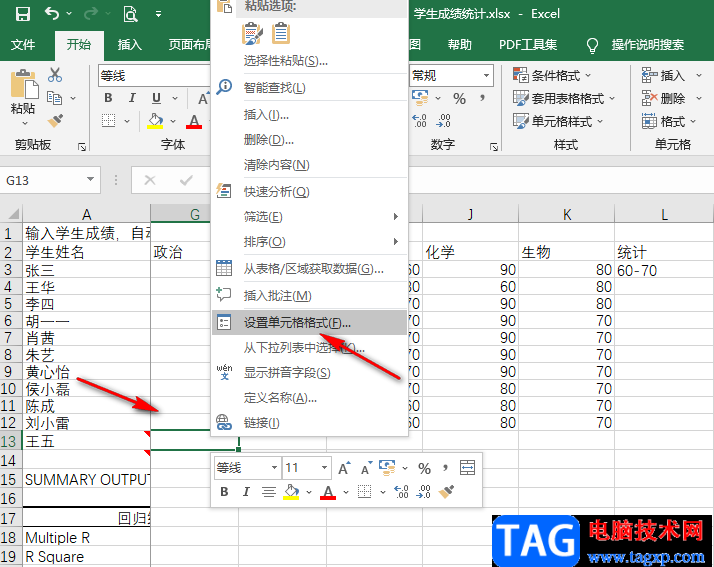Open the PDF工具集 tab
The height and width of the screenshot is (567, 714).
[528, 45]
